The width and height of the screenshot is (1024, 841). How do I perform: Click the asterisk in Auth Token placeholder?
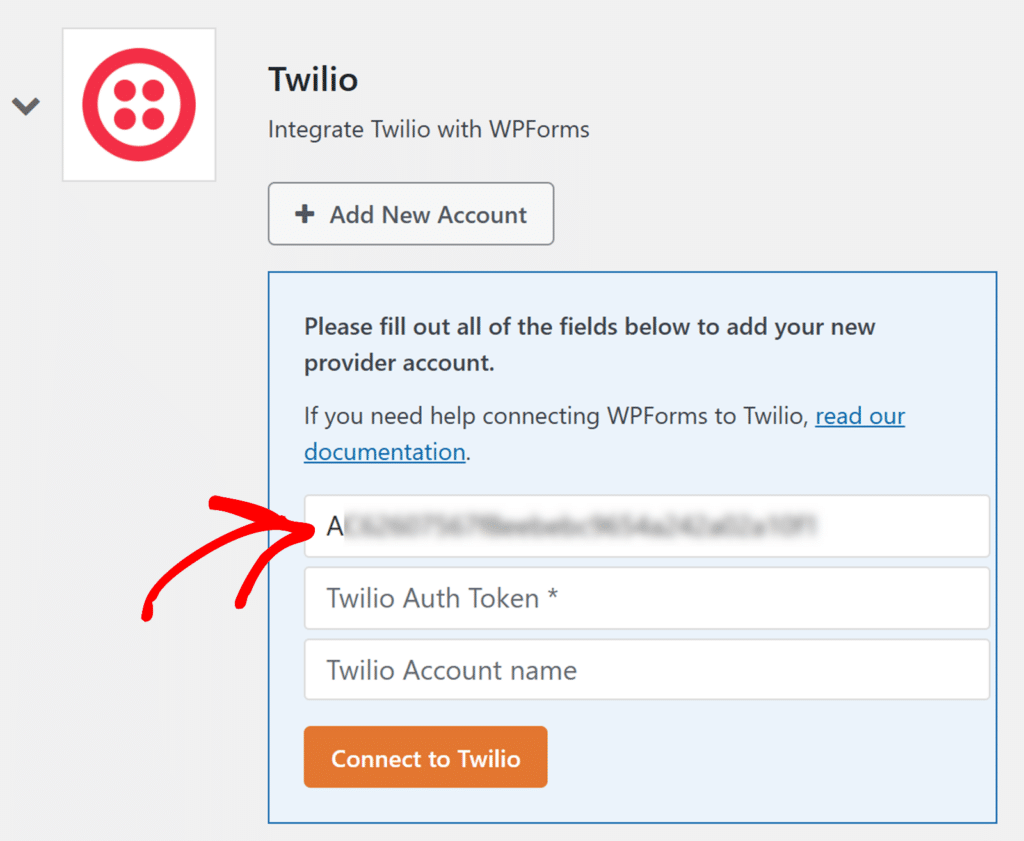click(x=552, y=594)
